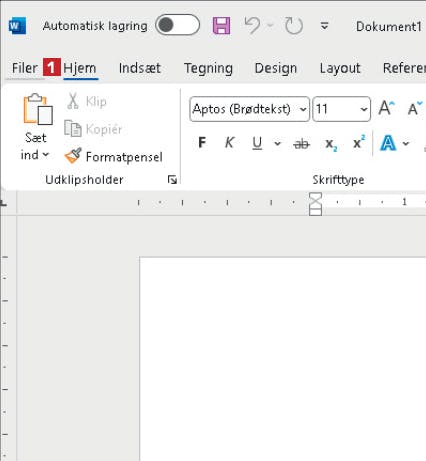Open the font size 11 dropdown
426x461 pixels.
(342, 109)
